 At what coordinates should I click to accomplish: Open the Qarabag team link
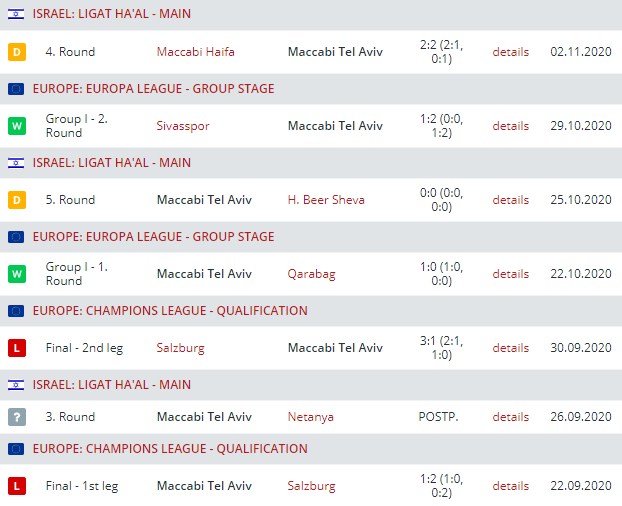312,274
